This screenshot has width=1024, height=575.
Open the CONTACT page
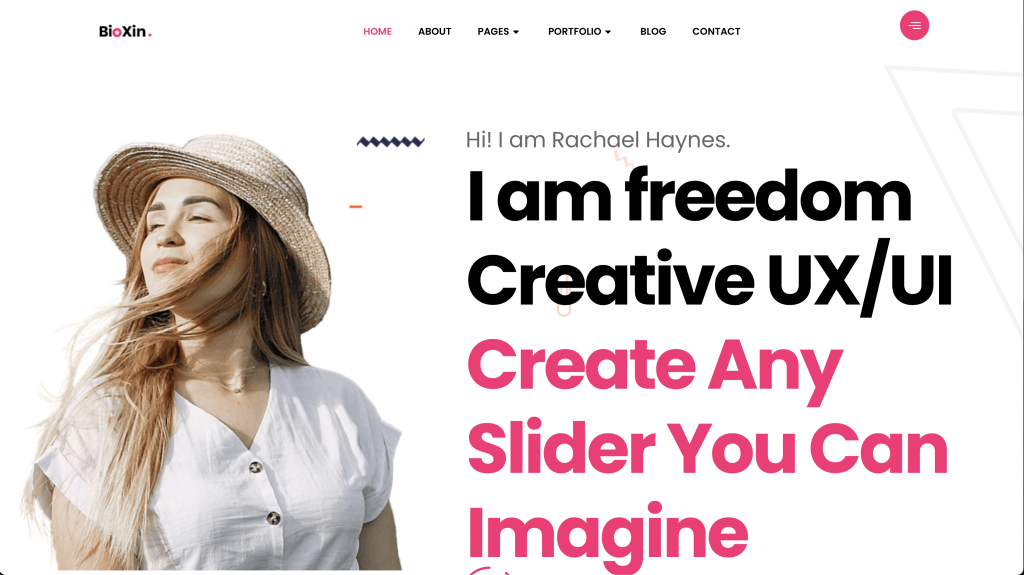(x=716, y=31)
